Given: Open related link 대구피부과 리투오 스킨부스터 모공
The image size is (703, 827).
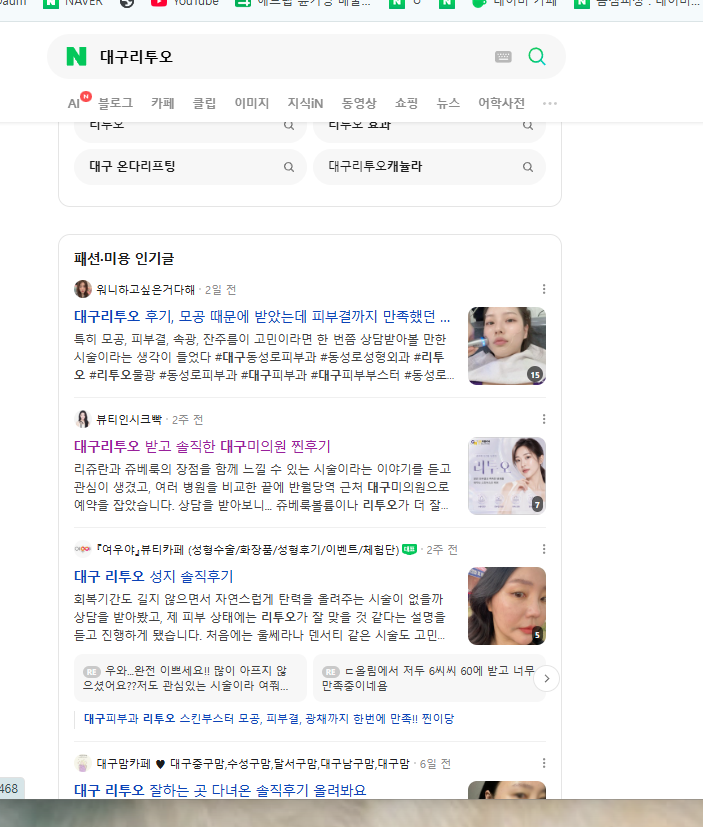Looking at the screenshot, I should pyautogui.click(x=269, y=719).
